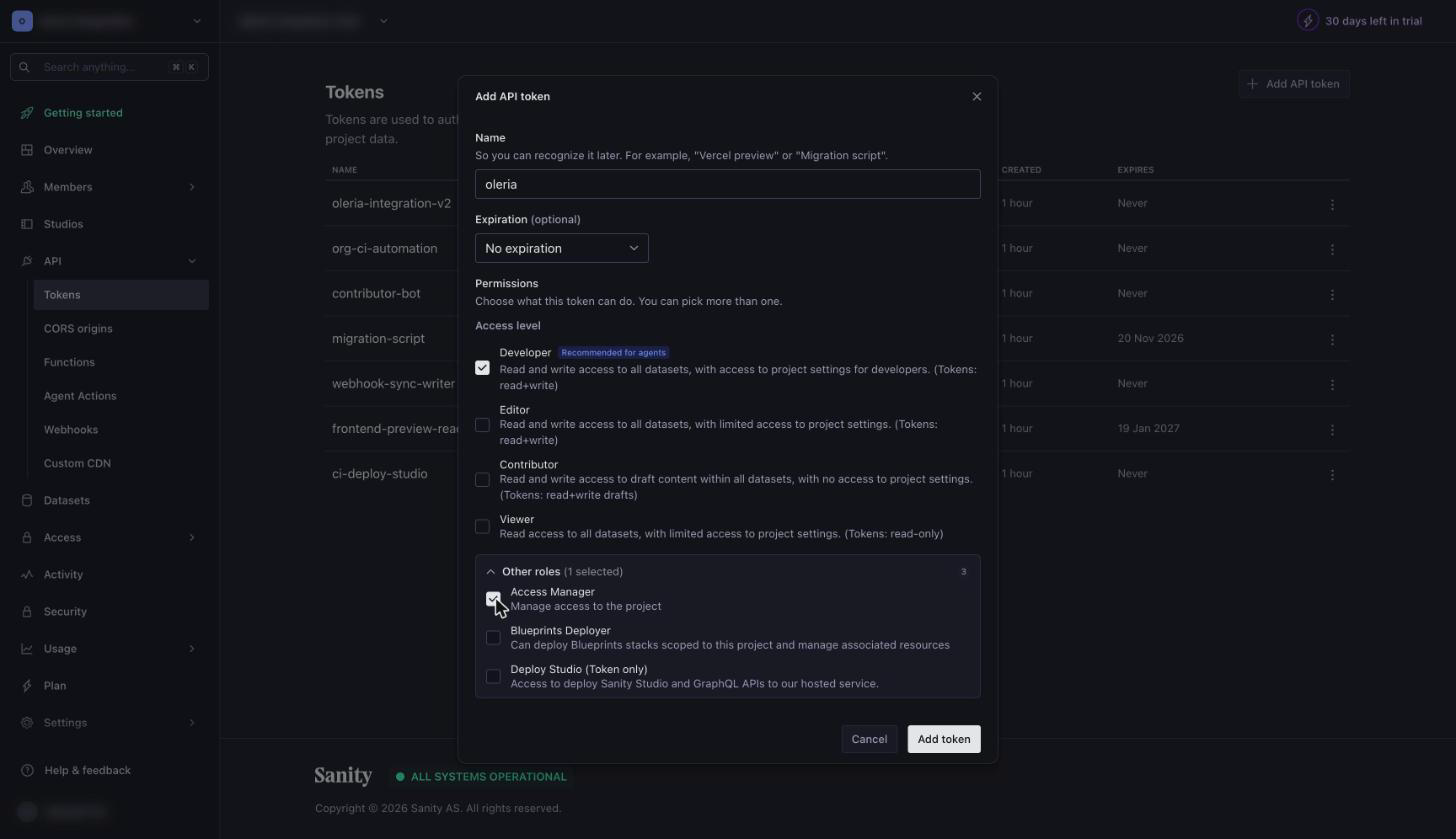Check the Editor access level checkbox
1456x839 pixels.
coord(482,425)
